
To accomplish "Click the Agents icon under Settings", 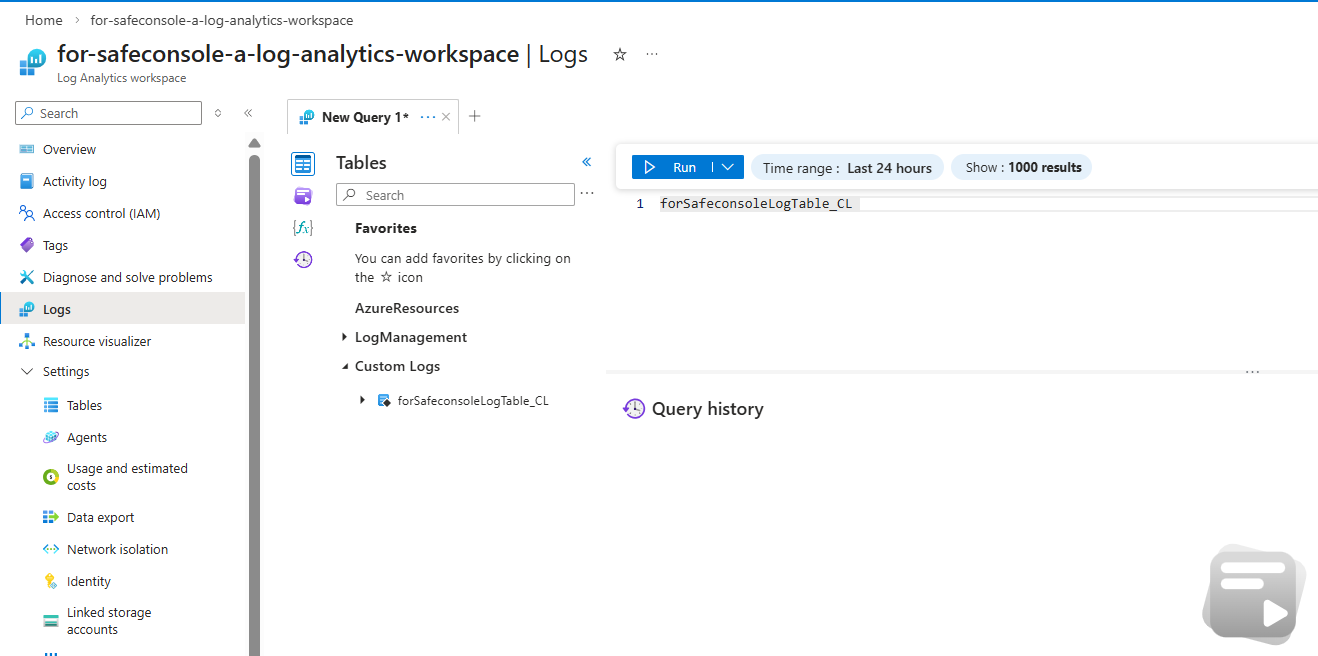I will point(51,437).
